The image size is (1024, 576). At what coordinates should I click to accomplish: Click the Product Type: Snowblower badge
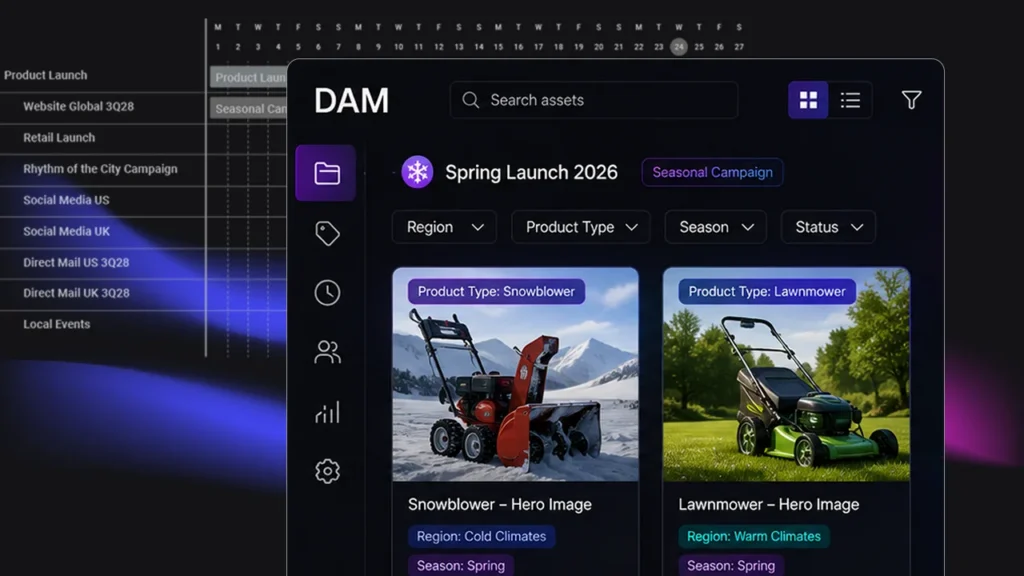coord(496,291)
